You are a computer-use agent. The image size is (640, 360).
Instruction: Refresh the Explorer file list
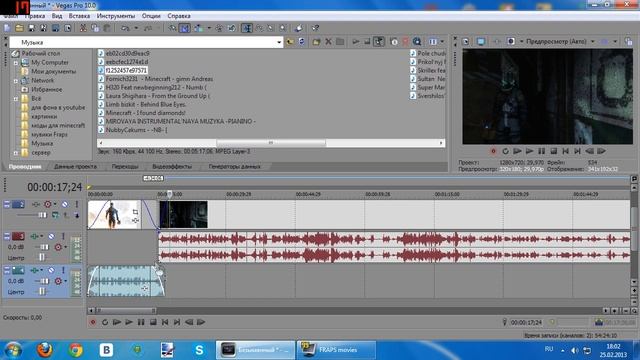click(x=302, y=42)
